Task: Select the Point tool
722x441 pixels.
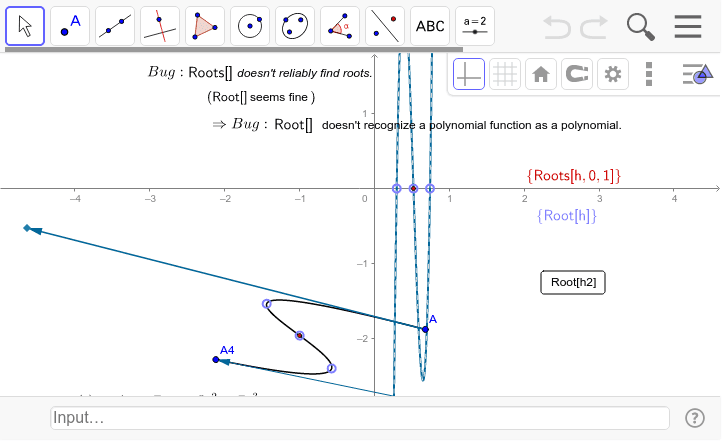Action: (x=70, y=26)
